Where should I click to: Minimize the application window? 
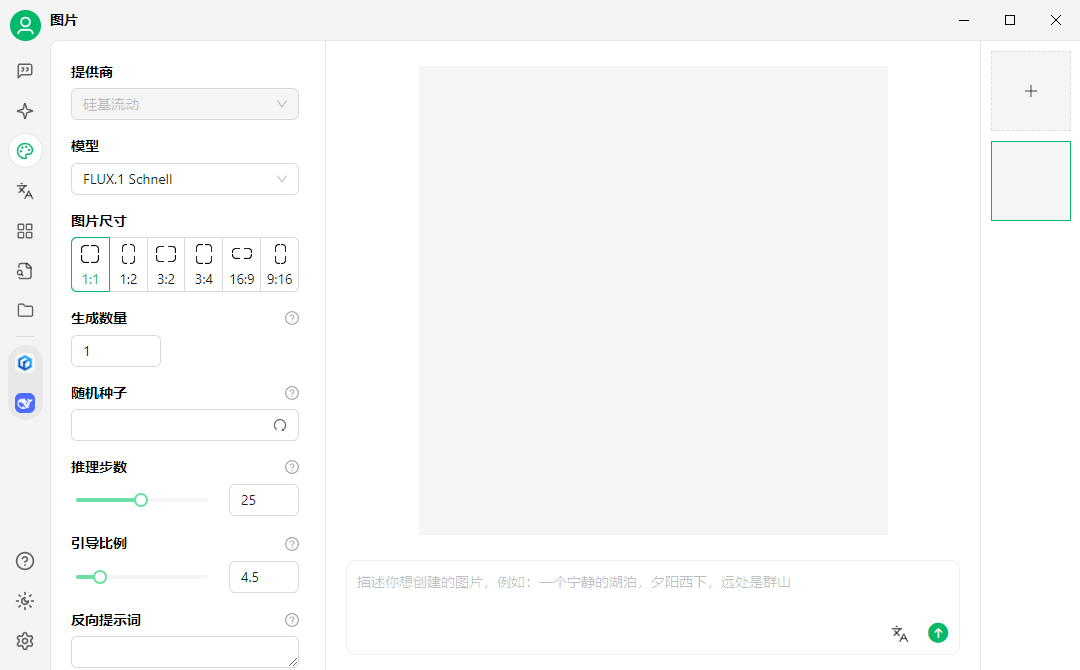click(964, 21)
